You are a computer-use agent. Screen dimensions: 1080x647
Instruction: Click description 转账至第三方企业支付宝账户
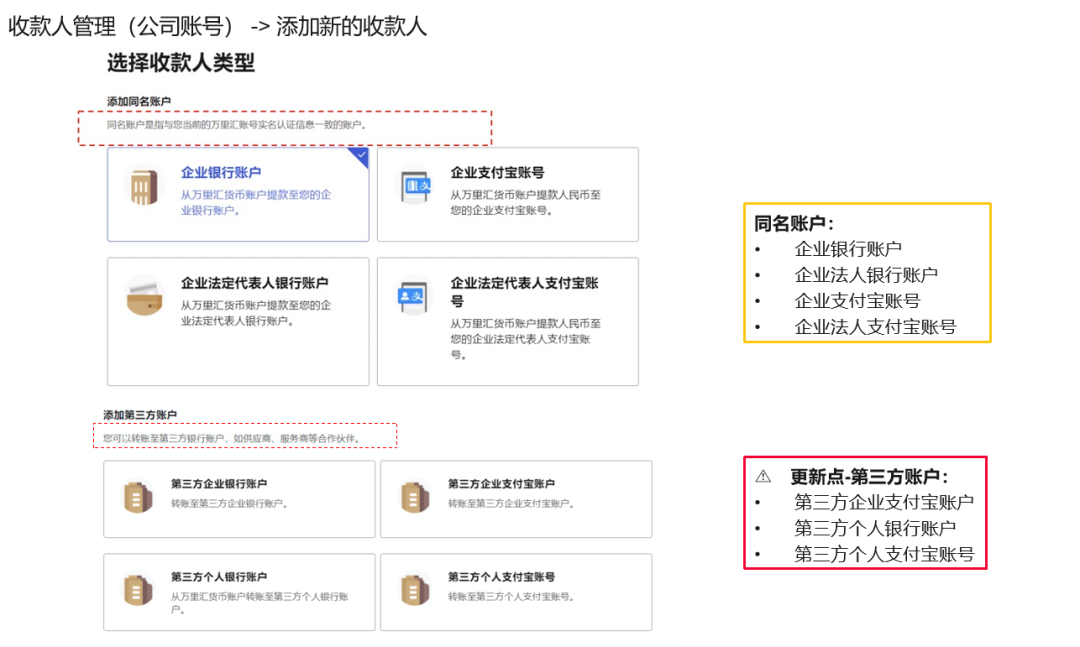(x=512, y=504)
